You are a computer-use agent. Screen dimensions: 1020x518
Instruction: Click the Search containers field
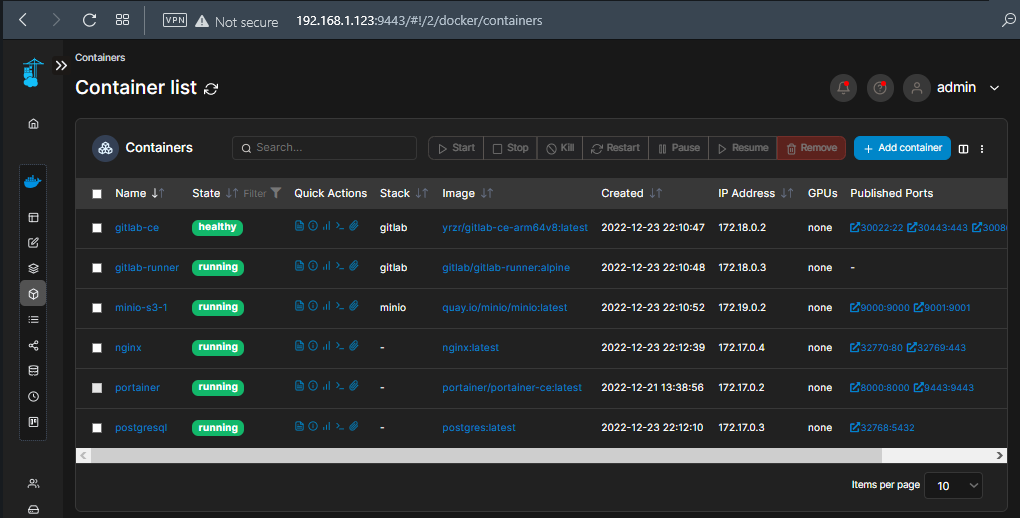tap(324, 148)
